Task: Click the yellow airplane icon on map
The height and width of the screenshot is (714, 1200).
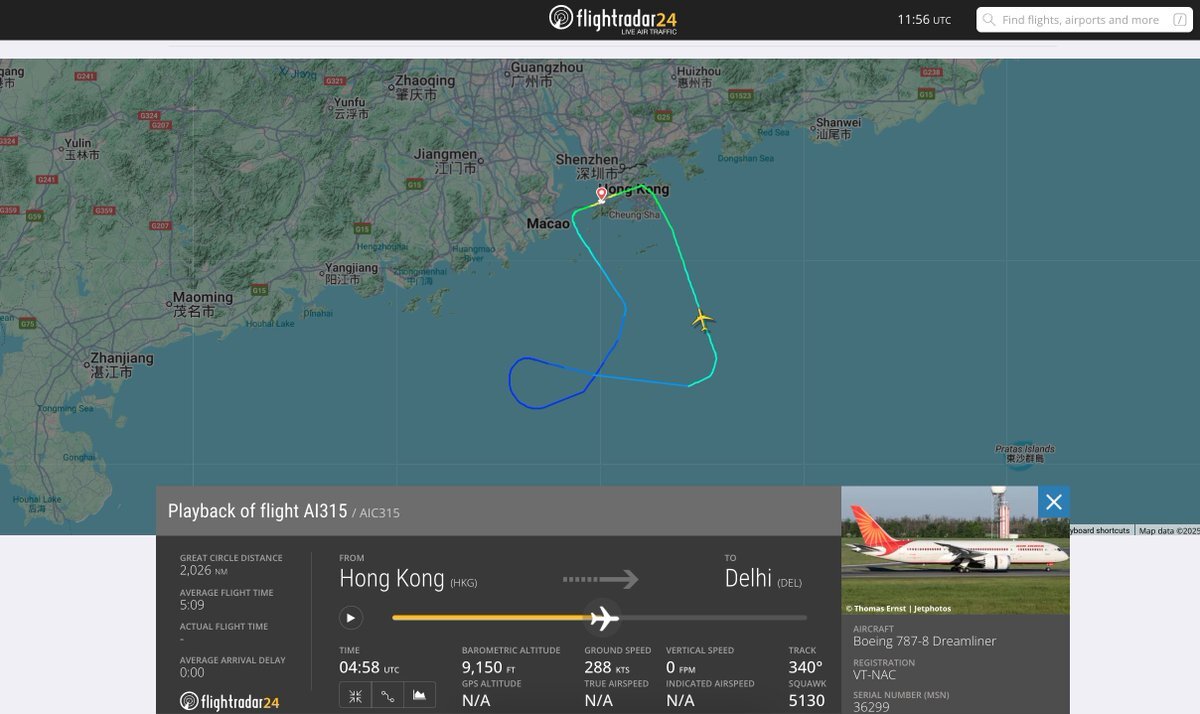Action: point(703,320)
